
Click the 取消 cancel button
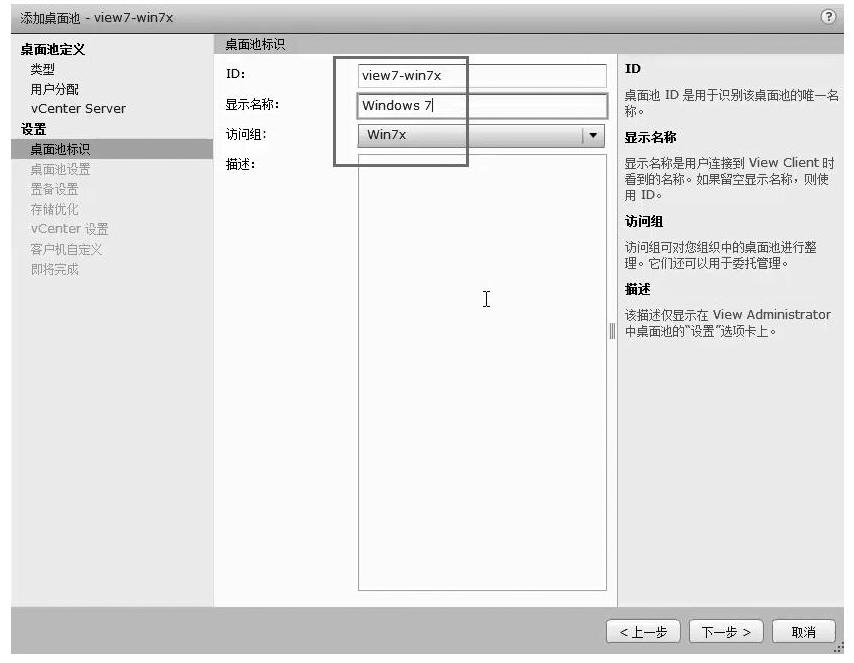(803, 632)
